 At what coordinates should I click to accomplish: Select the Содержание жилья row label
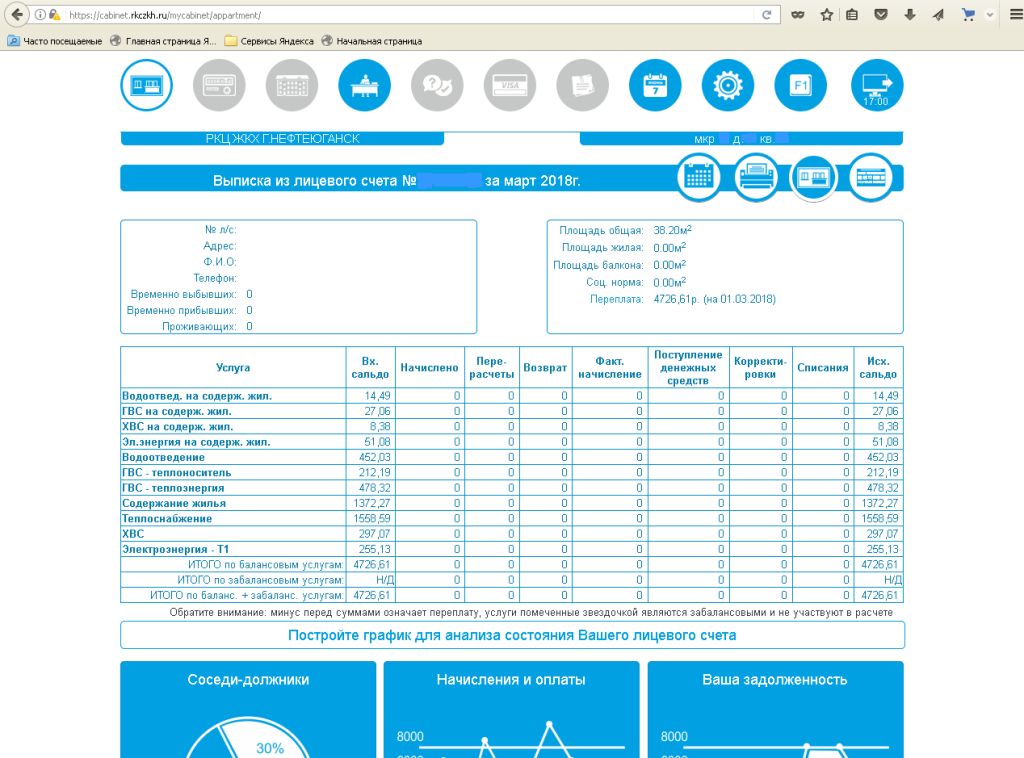(174, 503)
